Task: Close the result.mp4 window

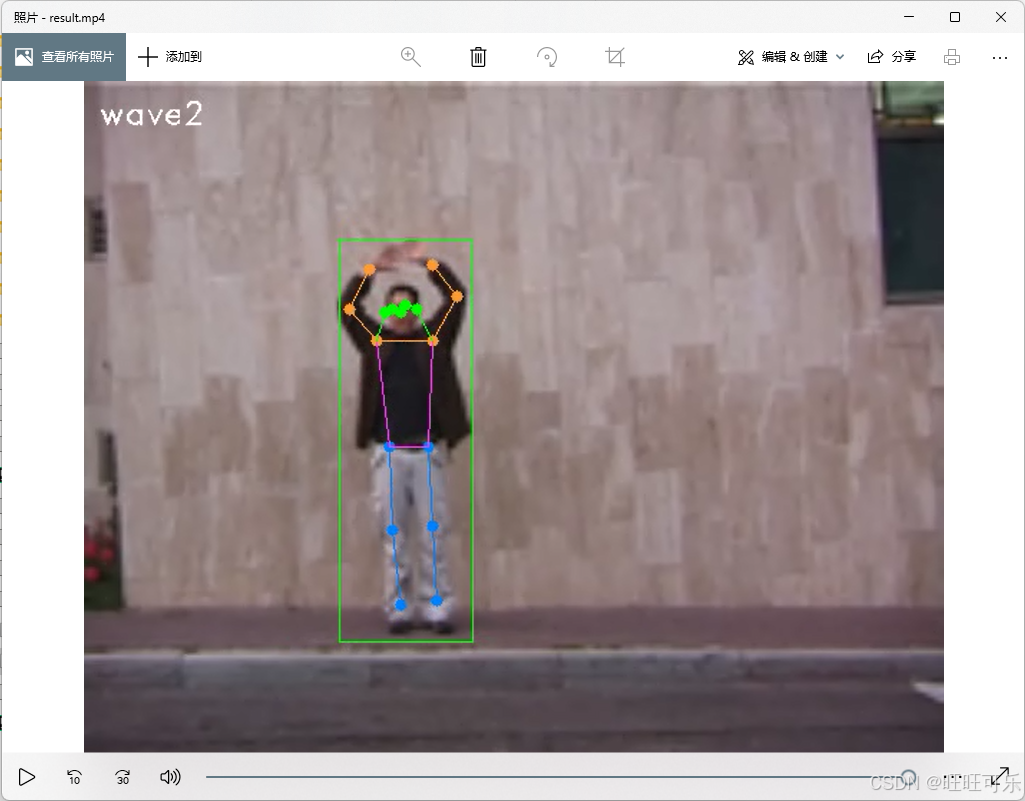Action: point(1001,17)
